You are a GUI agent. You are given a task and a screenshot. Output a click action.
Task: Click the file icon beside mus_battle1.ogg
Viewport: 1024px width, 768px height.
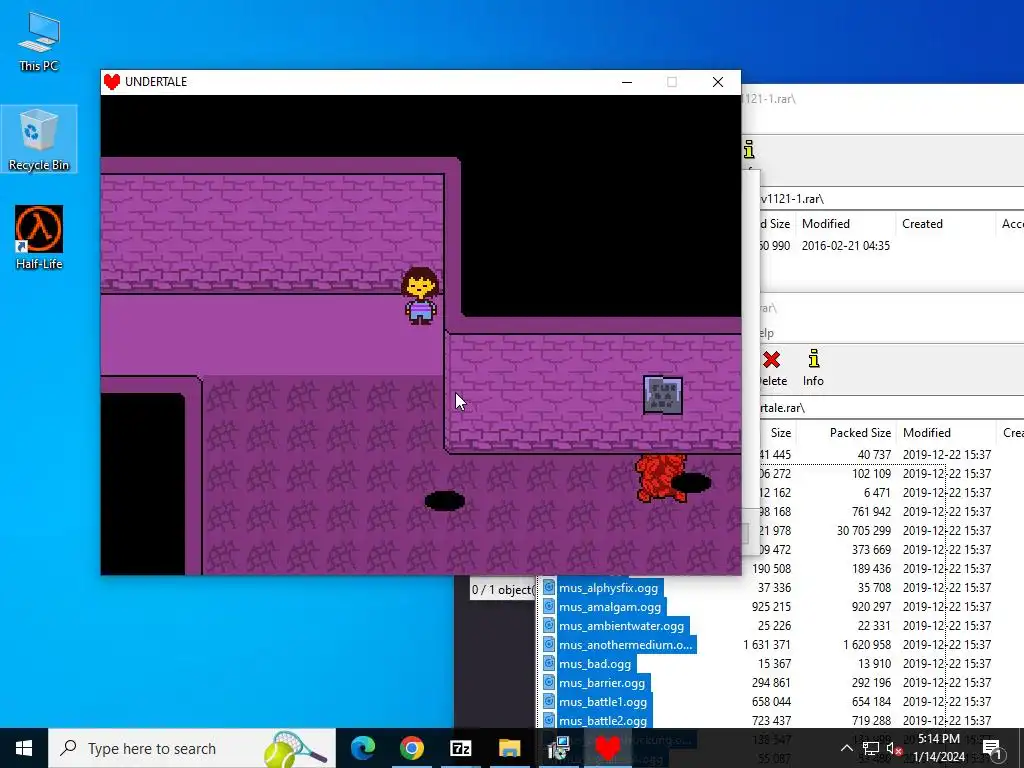549,701
